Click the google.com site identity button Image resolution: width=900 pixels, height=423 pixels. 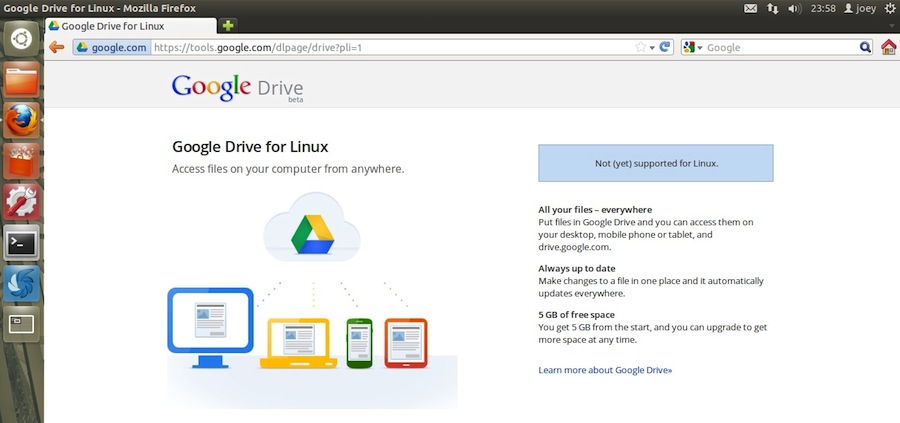112,48
